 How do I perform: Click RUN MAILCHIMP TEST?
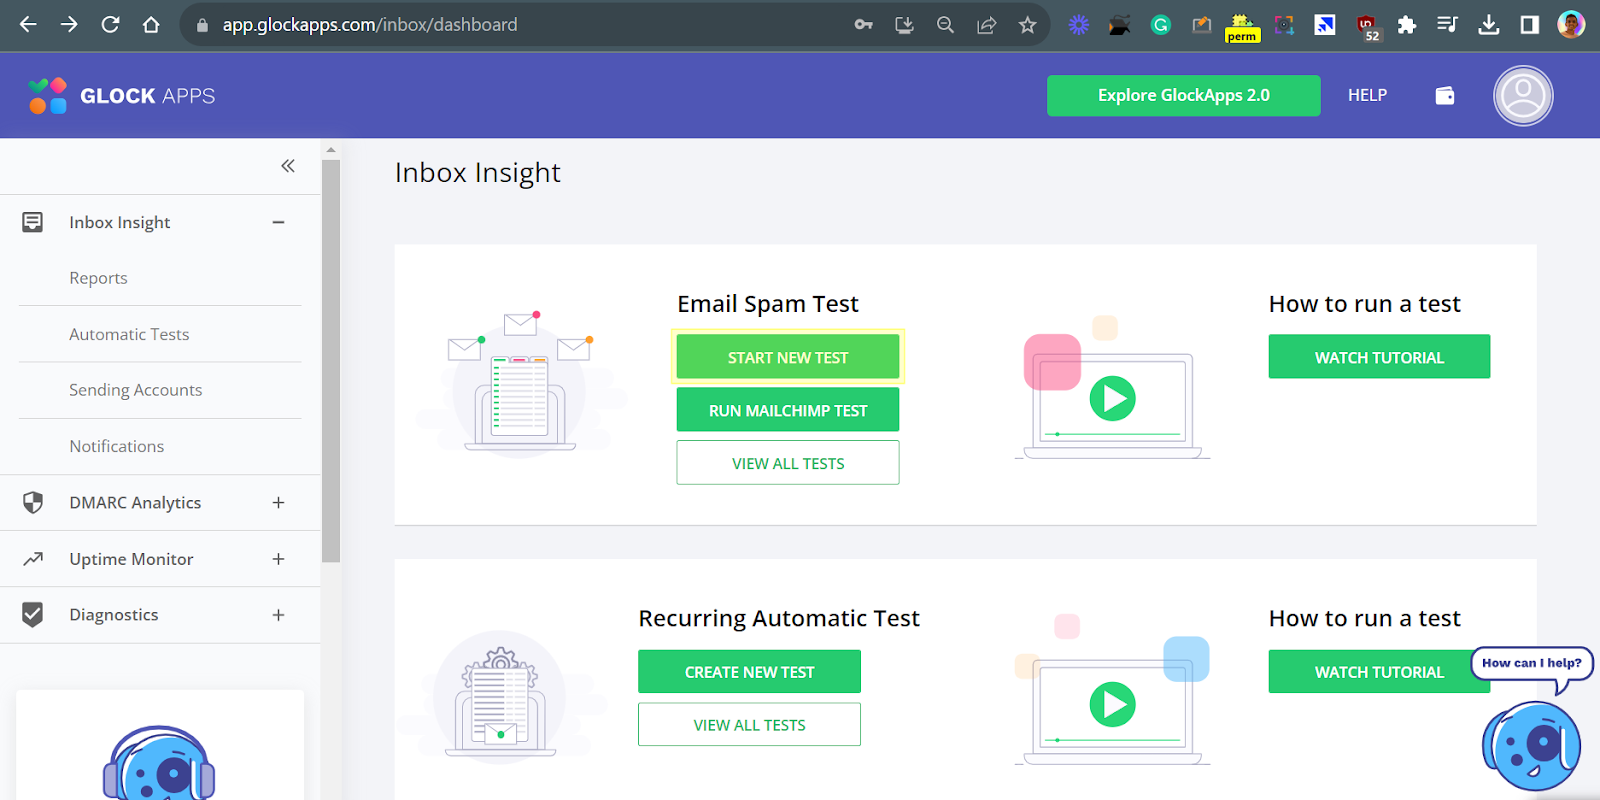(788, 410)
